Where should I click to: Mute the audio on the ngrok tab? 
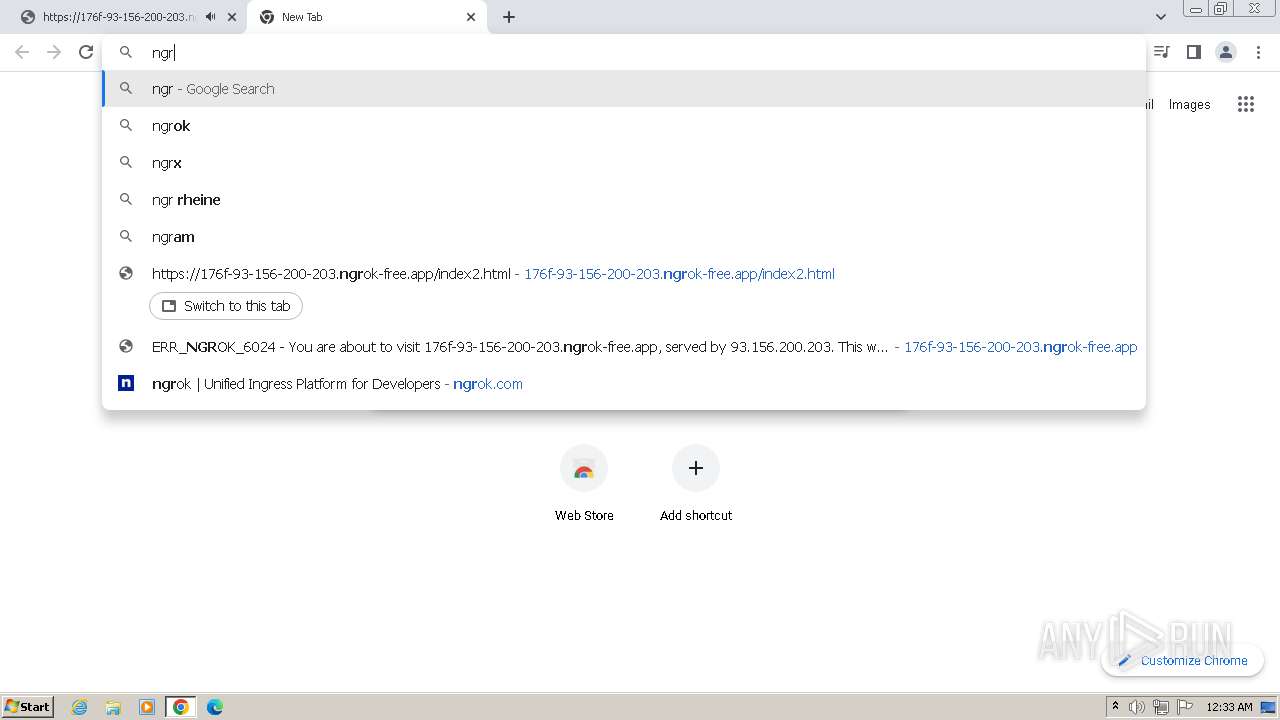pyautogui.click(x=210, y=17)
